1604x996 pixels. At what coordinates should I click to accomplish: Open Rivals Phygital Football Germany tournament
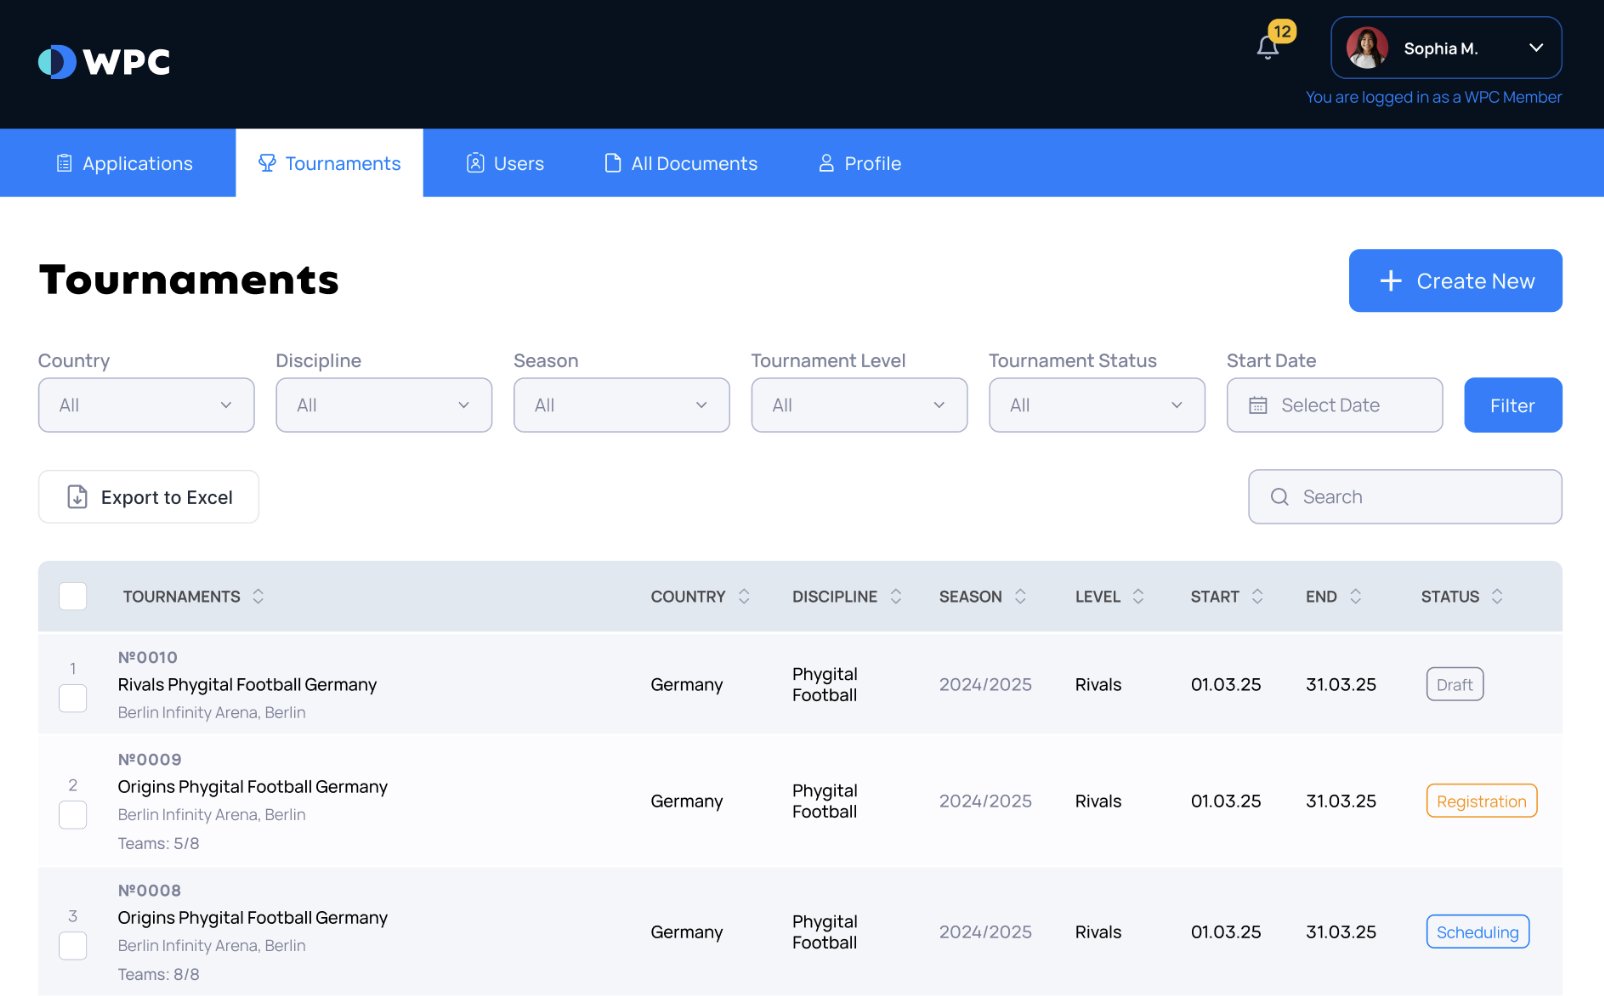[247, 685]
